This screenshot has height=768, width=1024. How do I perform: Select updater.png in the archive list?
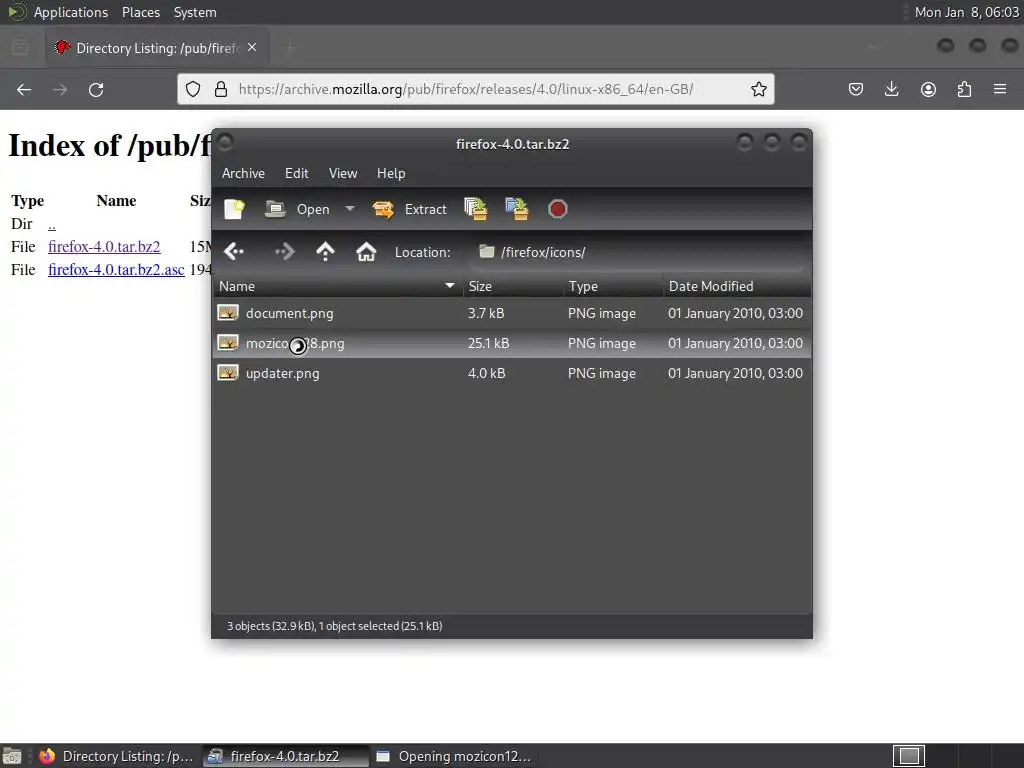[x=512, y=373]
